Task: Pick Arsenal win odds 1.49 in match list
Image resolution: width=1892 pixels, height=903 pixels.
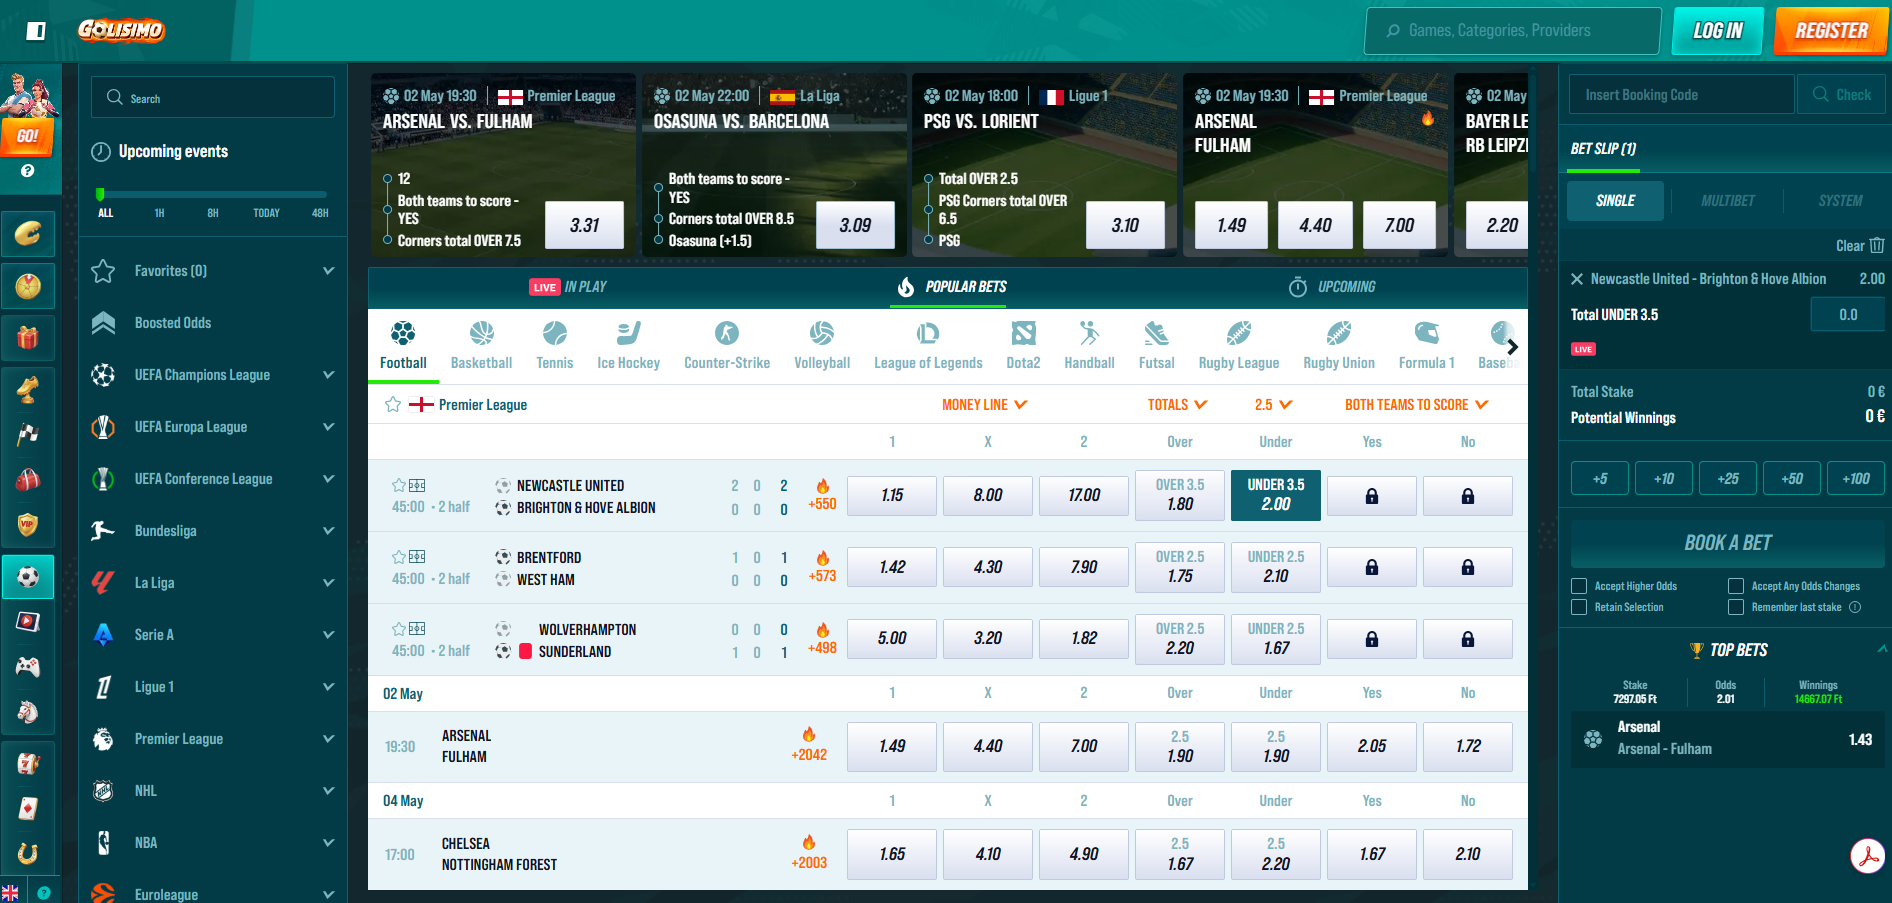Action: (892, 746)
